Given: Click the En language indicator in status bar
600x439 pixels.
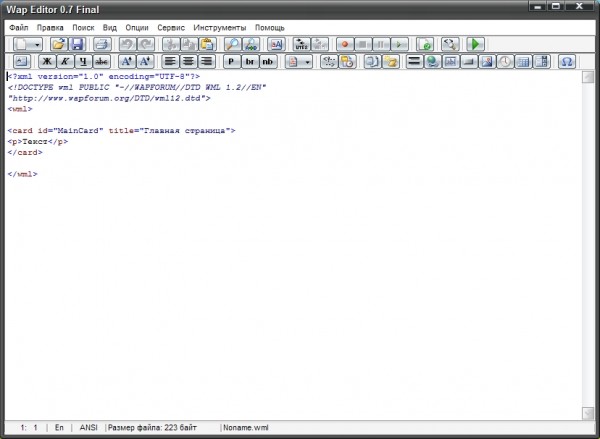Looking at the screenshot, I should pyautogui.click(x=60, y=427).
